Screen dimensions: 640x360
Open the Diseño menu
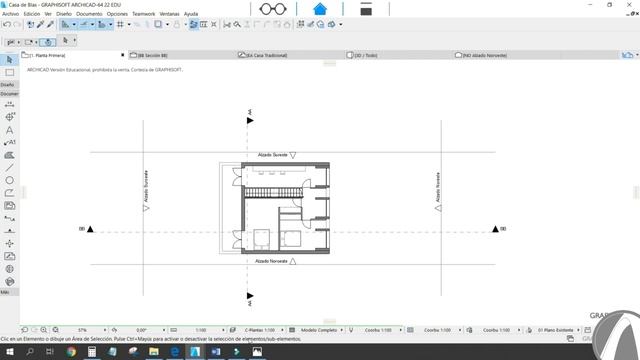(64, 14)
